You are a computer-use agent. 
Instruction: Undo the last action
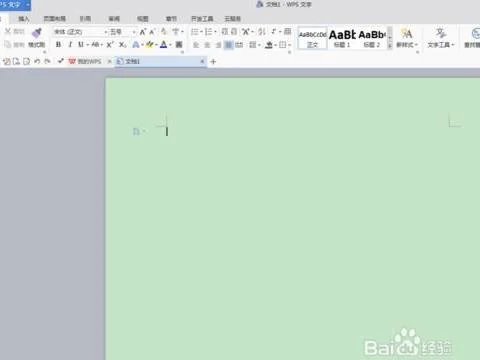(37, 61)
